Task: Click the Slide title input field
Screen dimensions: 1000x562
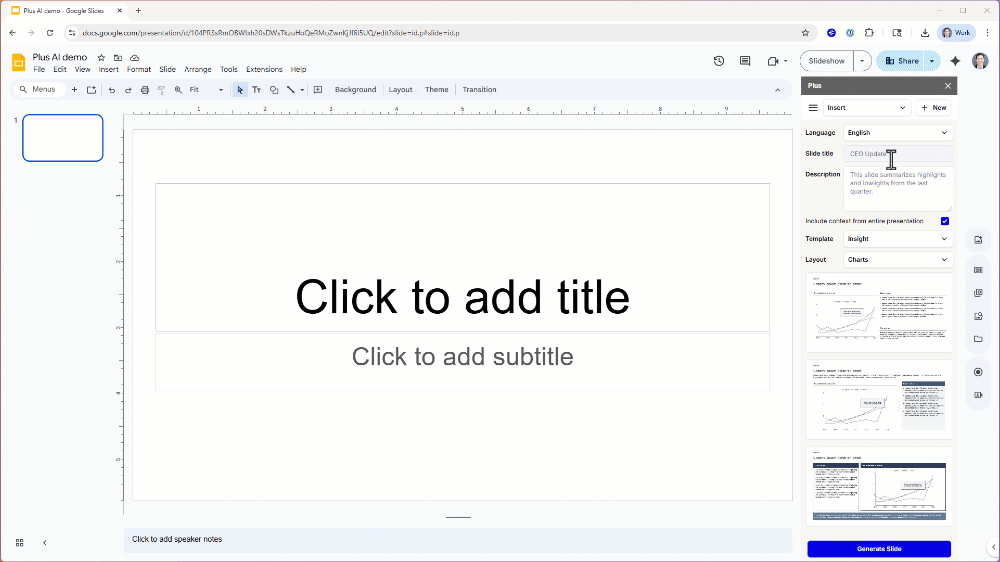Action: pos(897,154)
